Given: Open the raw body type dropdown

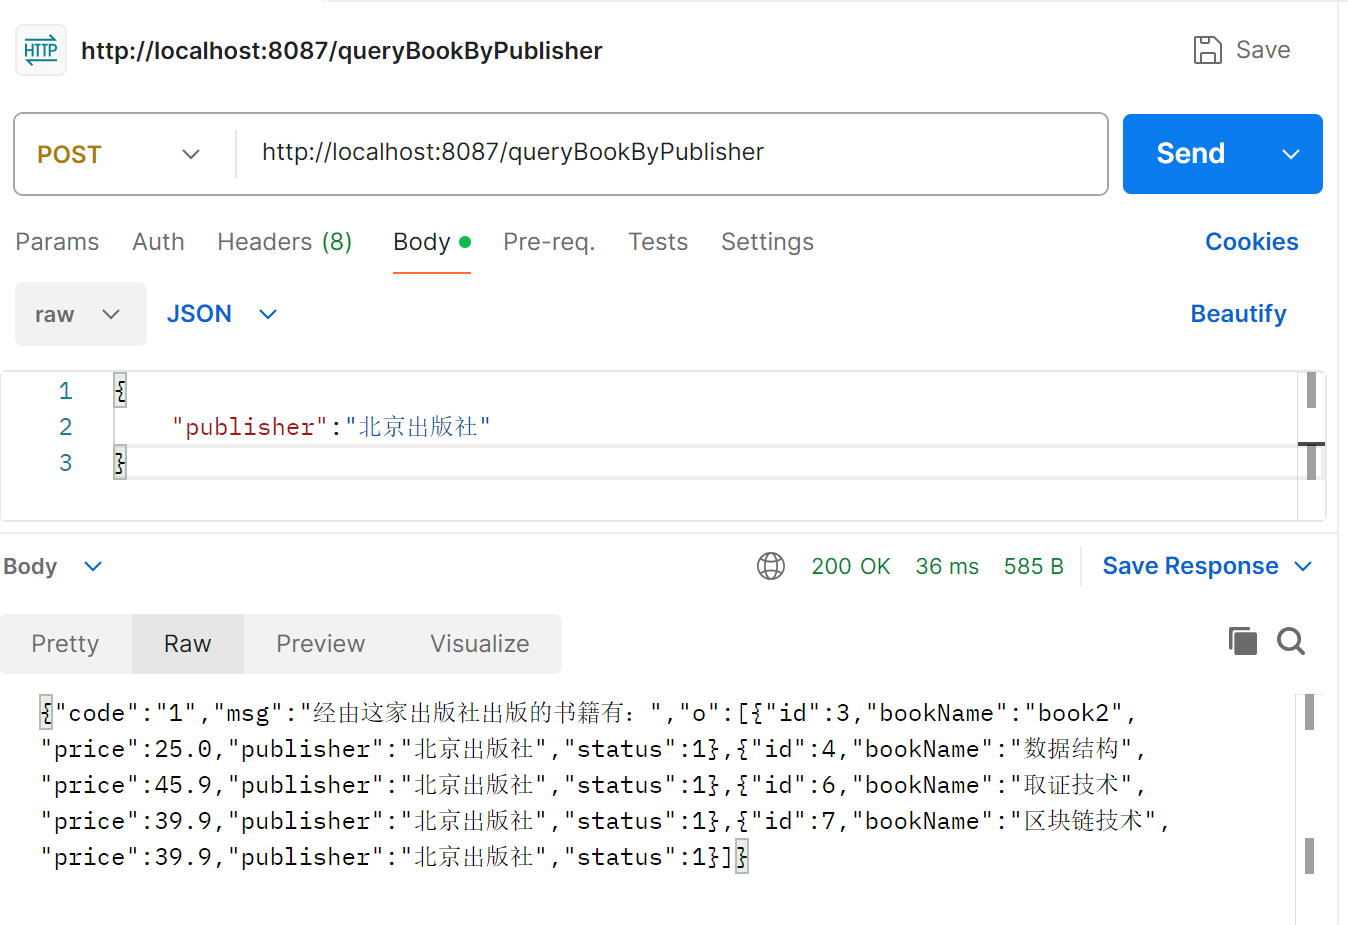Looking at the screenshot, I should click(81, 314).
